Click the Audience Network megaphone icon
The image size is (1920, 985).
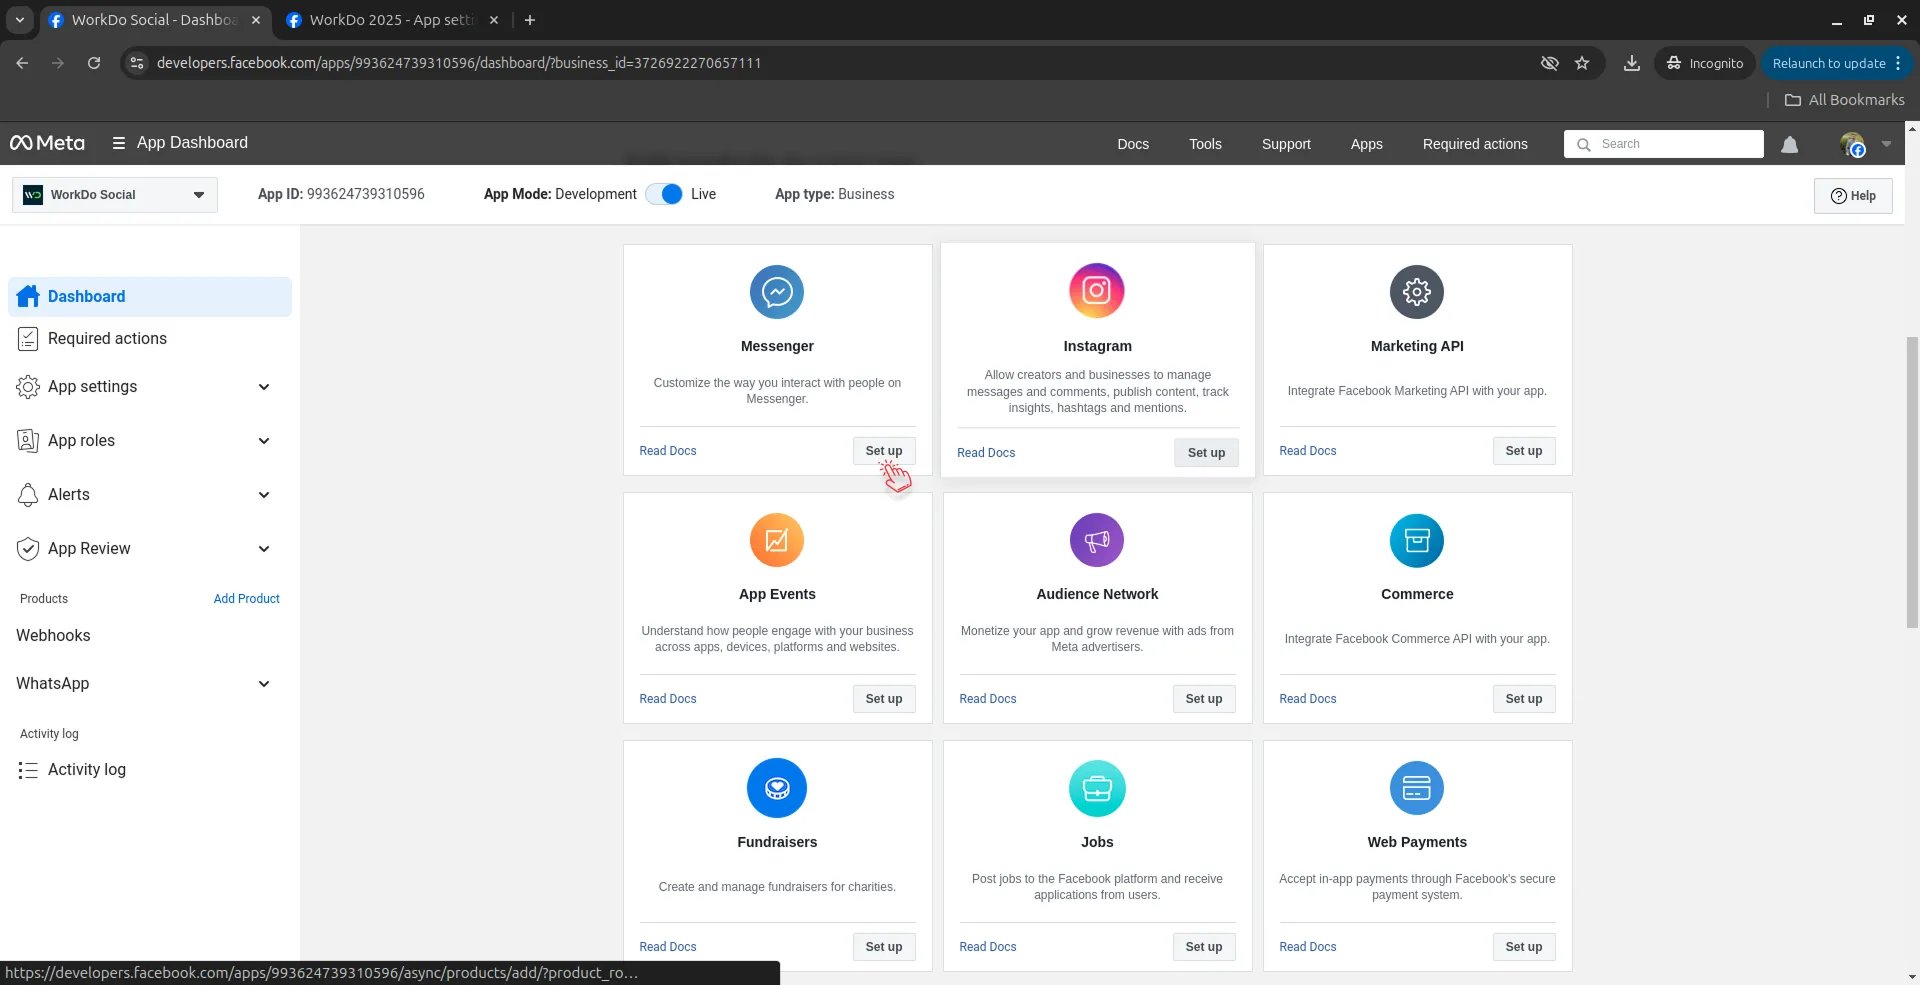click(x=1097, y=540)
